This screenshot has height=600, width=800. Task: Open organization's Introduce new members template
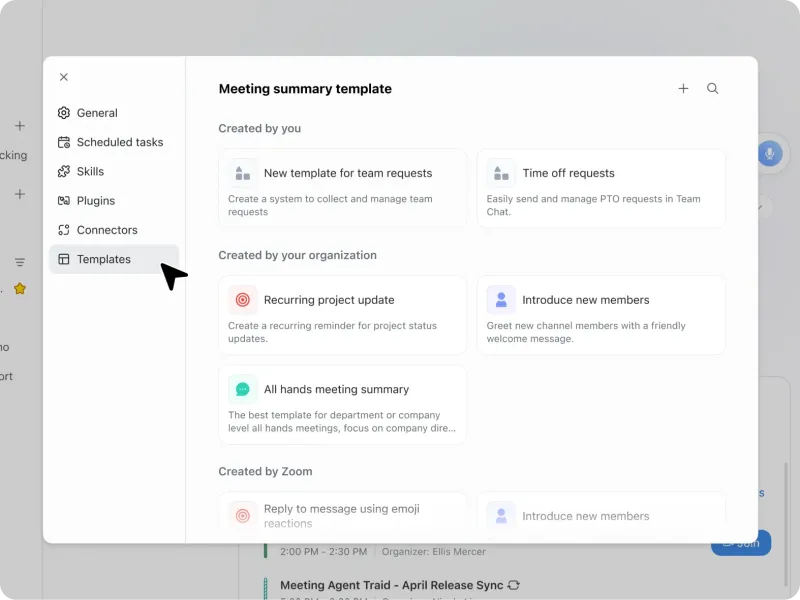(601, 315)
